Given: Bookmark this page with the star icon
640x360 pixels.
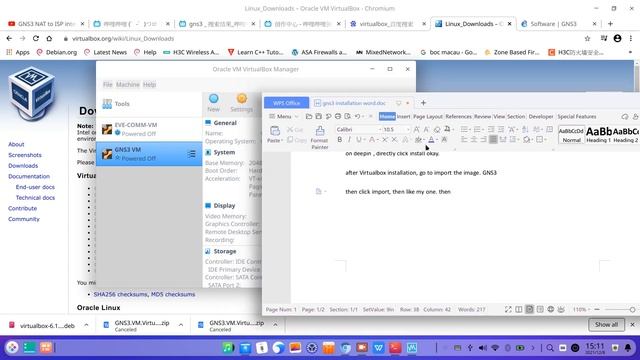Looking at the screenshot, I should (587, 38).
